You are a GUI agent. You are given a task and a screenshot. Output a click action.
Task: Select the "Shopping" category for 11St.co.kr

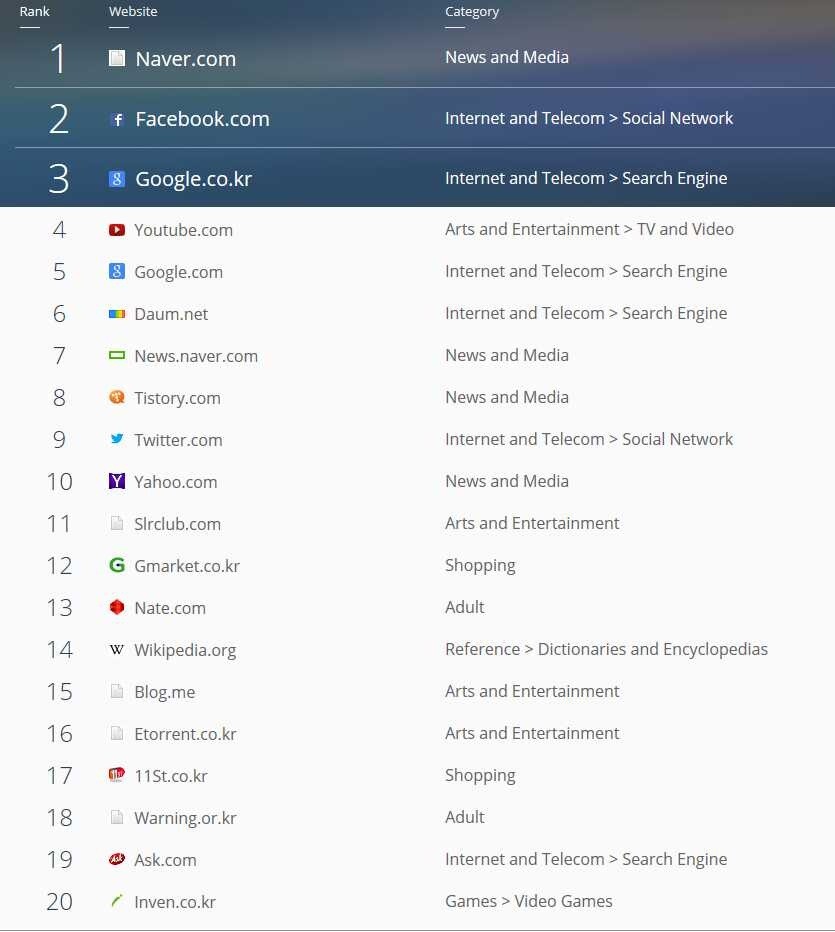point(480,775)
